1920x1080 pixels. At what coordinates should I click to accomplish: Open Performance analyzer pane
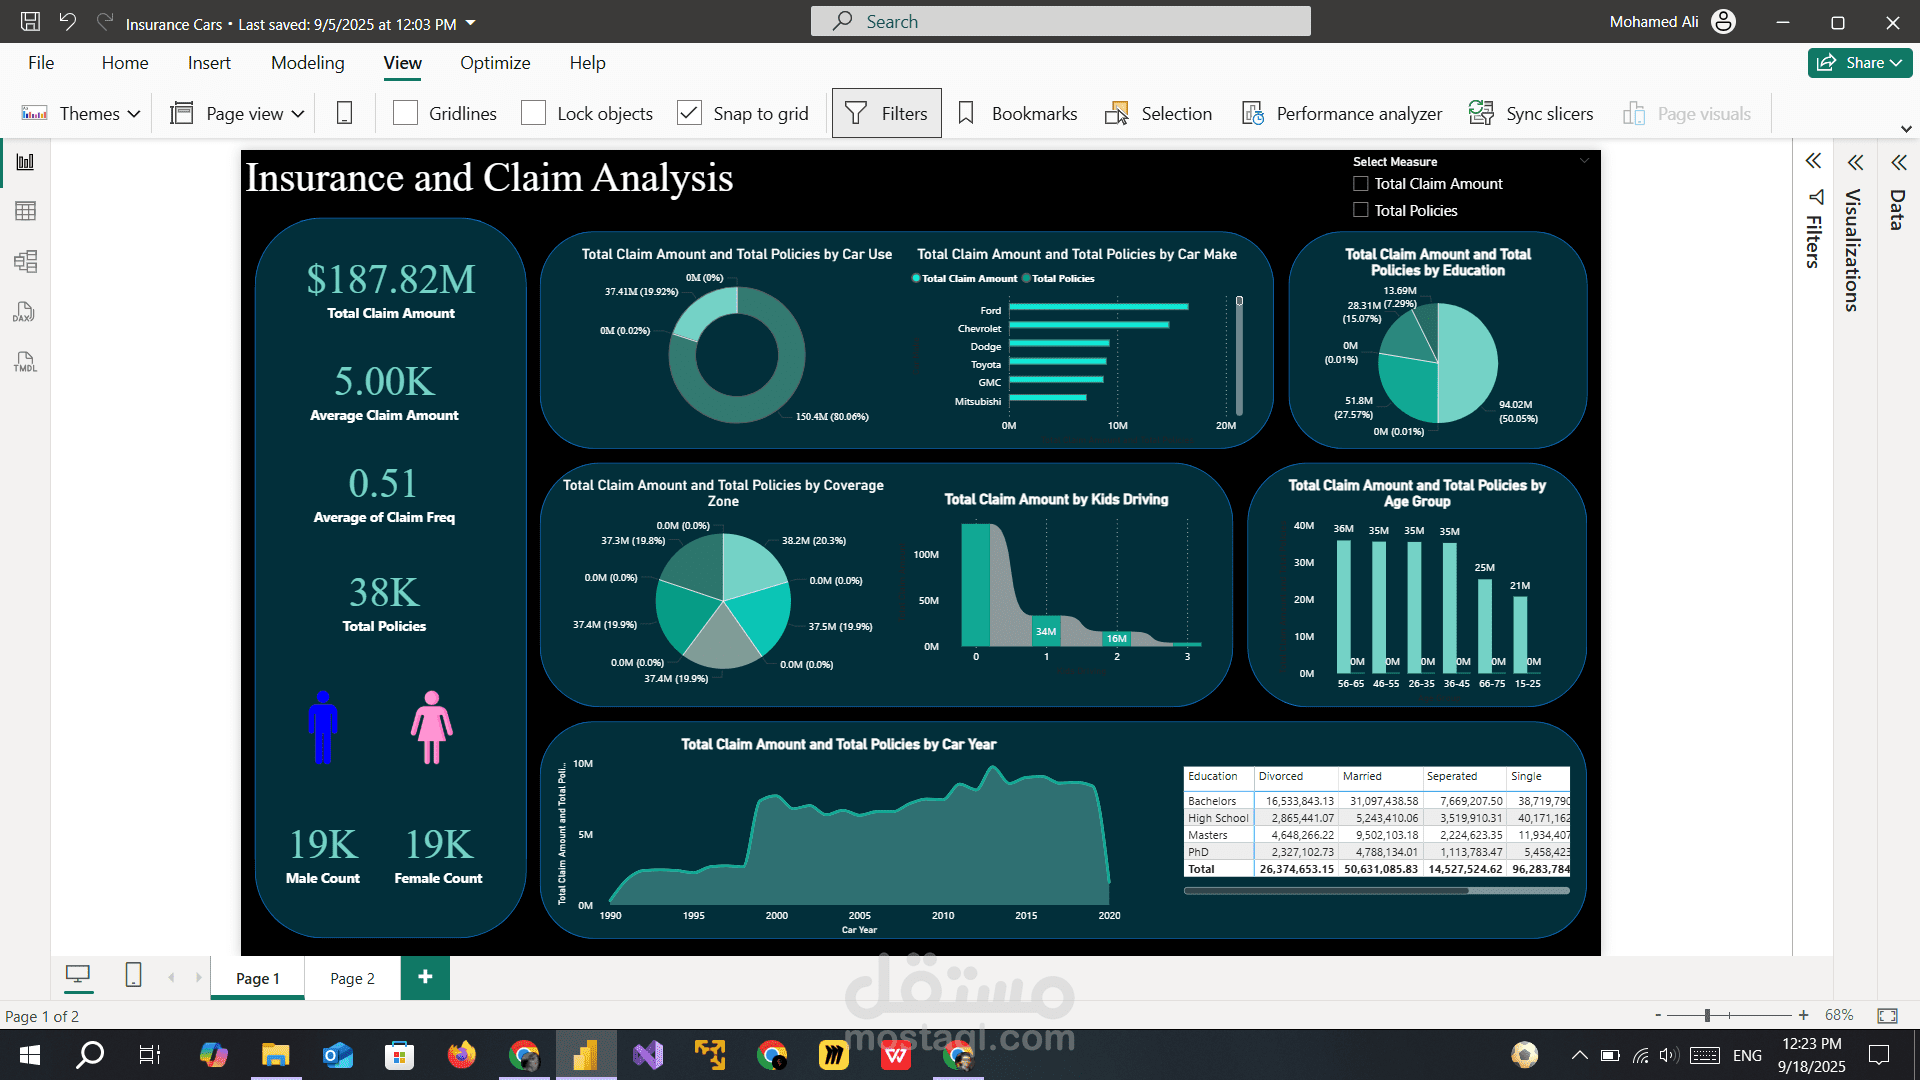(x=1342, y=113)
